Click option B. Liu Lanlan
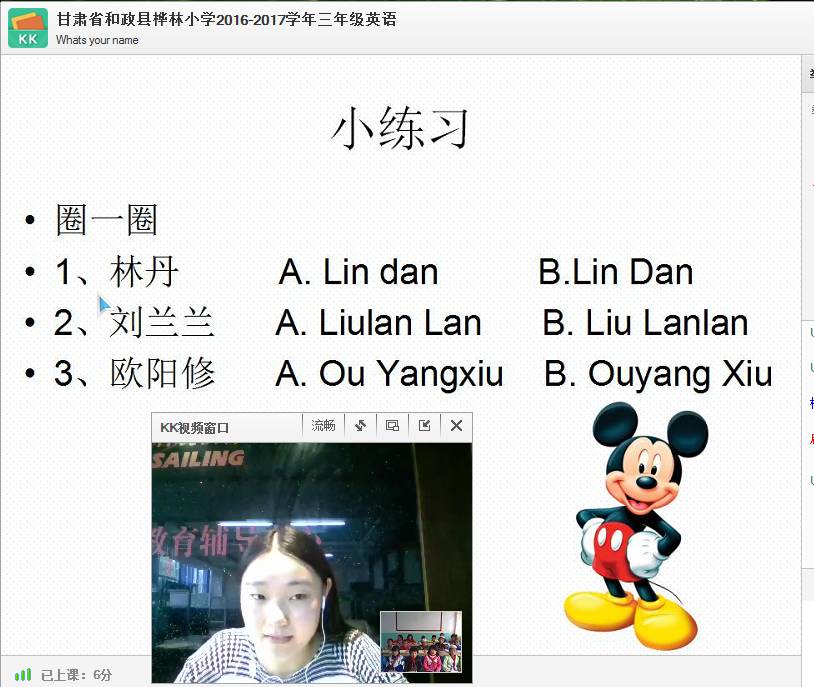814x687 pixels. pyautogui.click(x=645, y=322)
